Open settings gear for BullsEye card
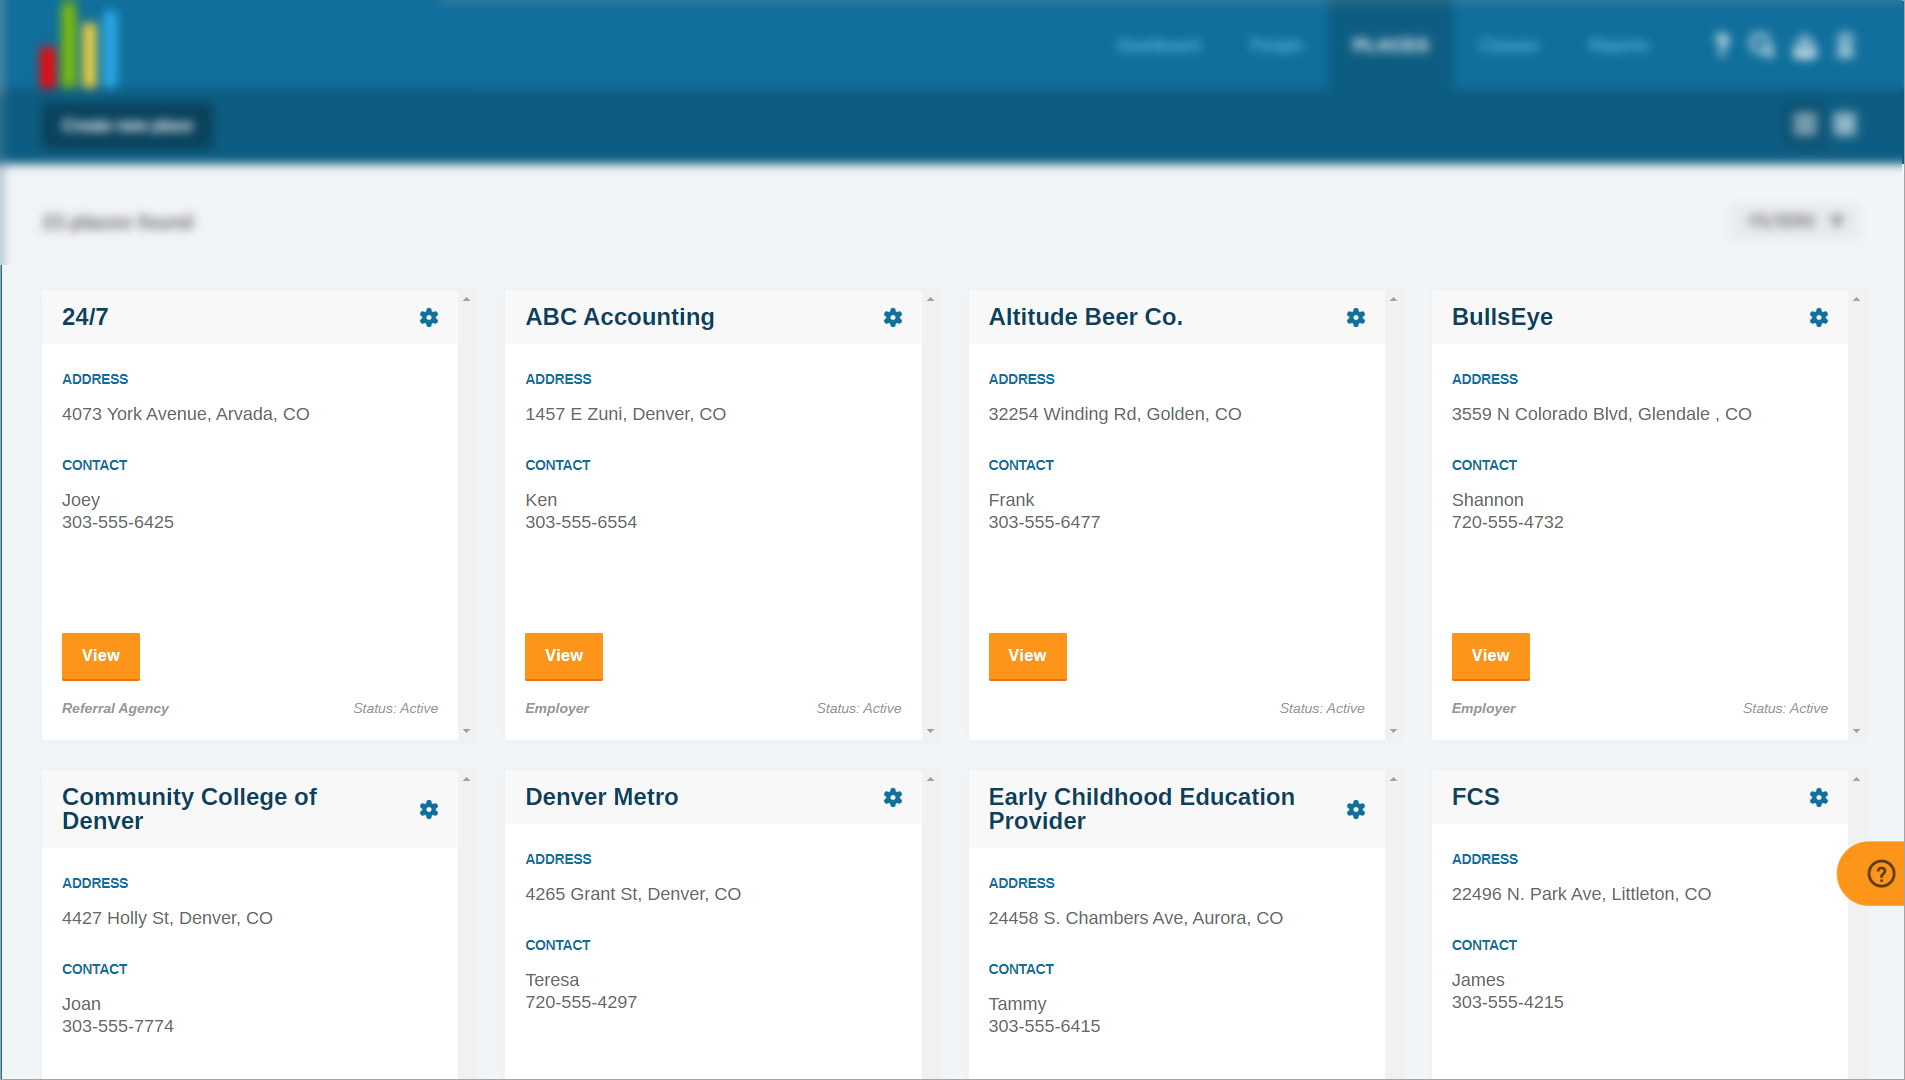 (1819, 318)
